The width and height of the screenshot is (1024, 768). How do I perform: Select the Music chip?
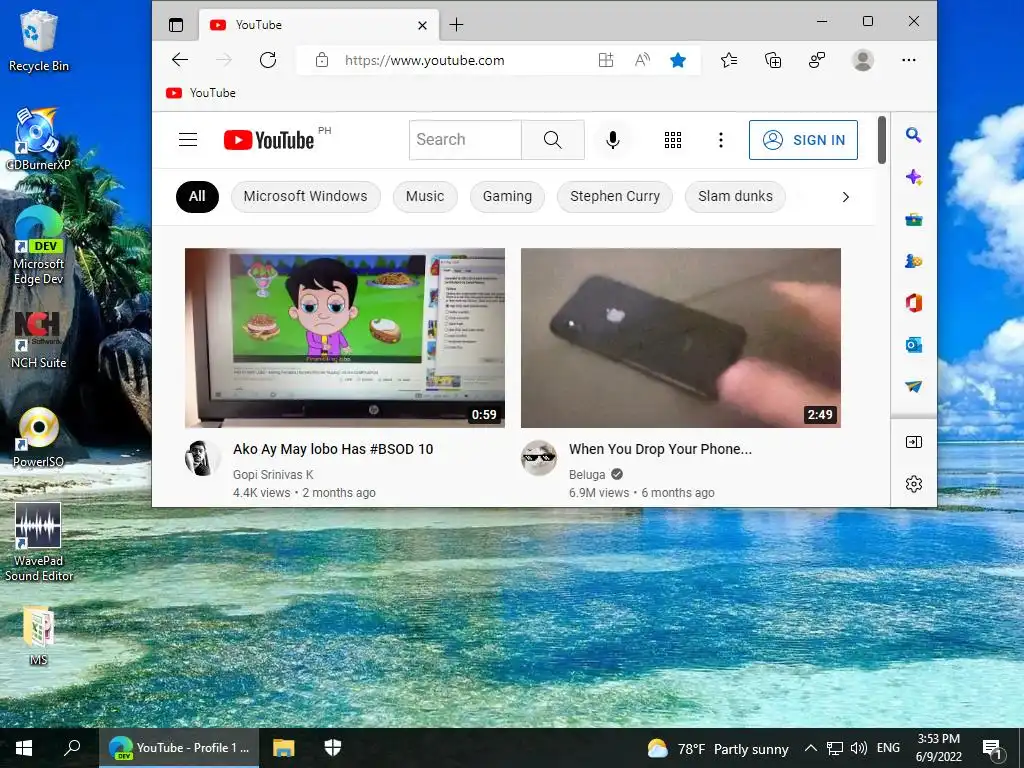425,197
